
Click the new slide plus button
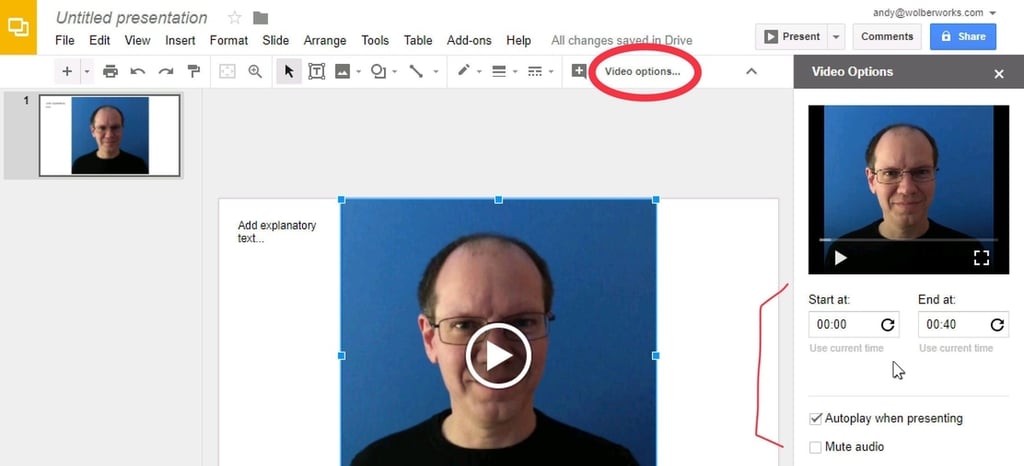pos(67,71)
